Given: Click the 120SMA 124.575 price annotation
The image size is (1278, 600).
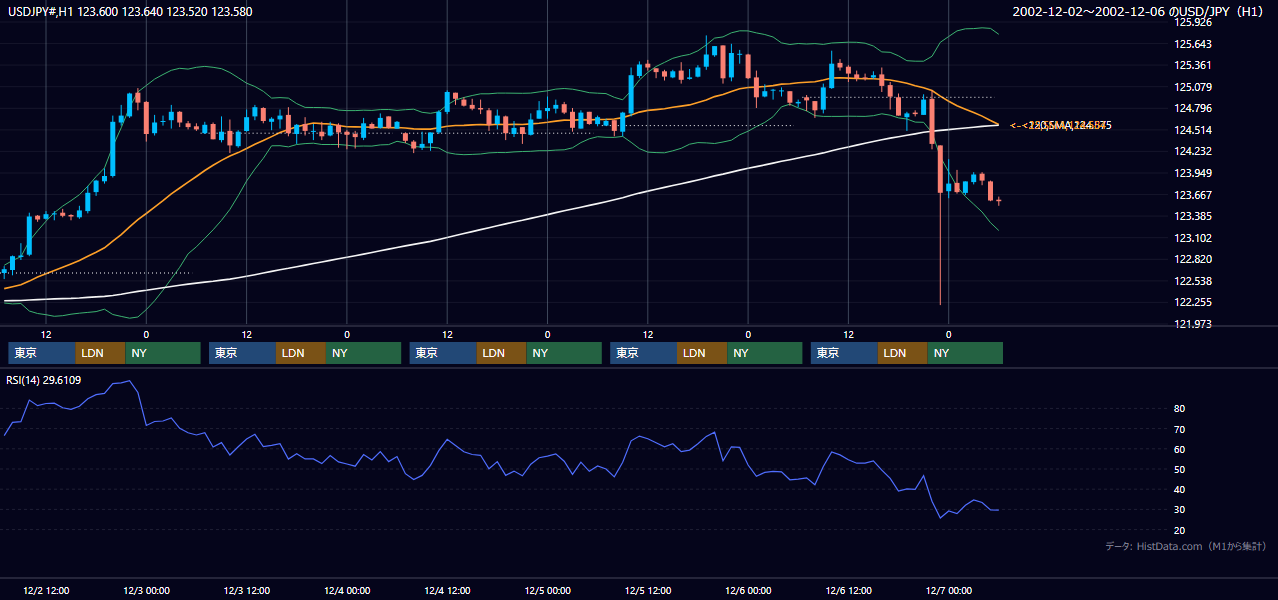Looking at the screenshot, I should (x=1061, y=125).
